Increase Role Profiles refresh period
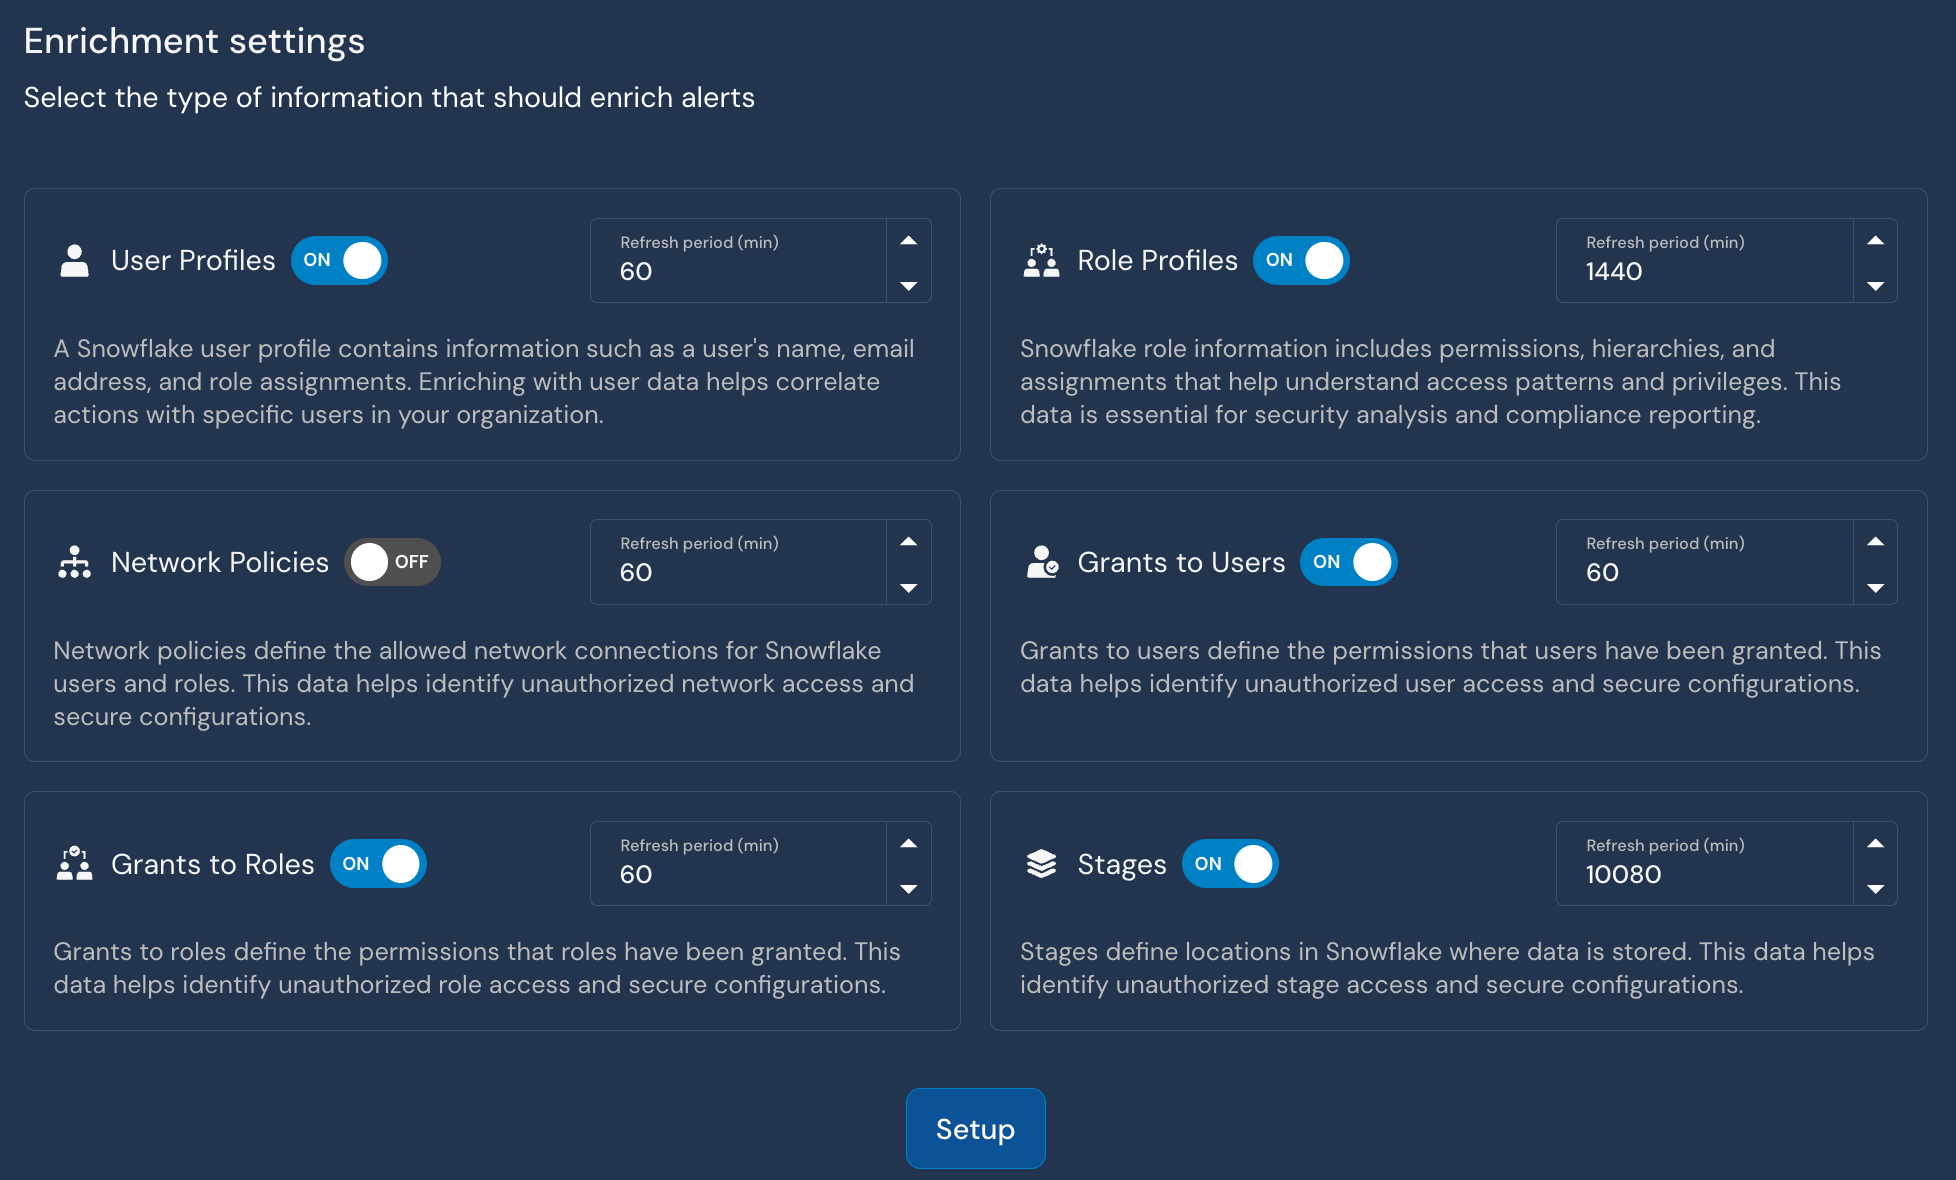 1876,240
